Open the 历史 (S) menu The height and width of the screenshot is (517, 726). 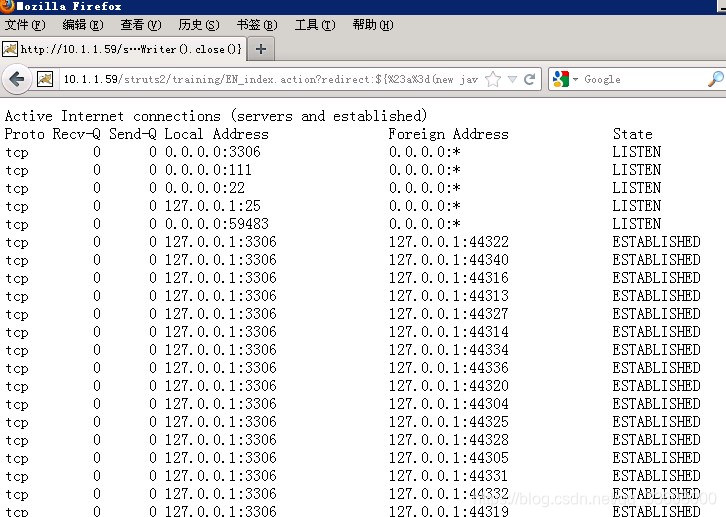(x=199, y=25)
